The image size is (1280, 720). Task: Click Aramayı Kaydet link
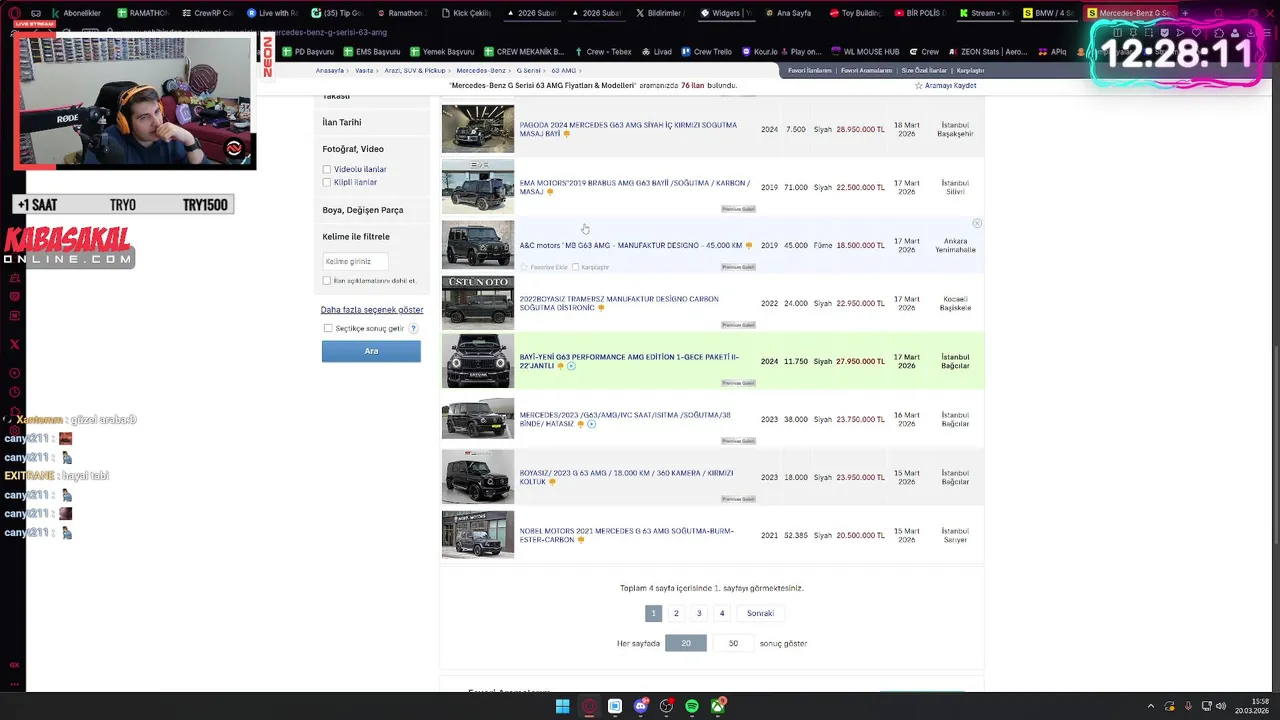[950, 86]
